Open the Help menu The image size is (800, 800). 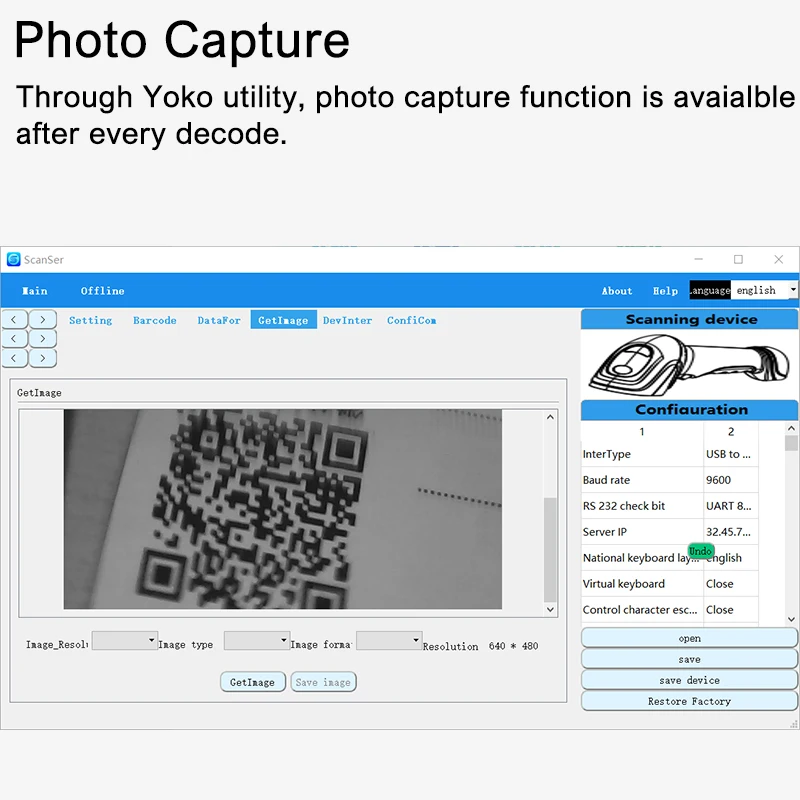tap(665, 291)
